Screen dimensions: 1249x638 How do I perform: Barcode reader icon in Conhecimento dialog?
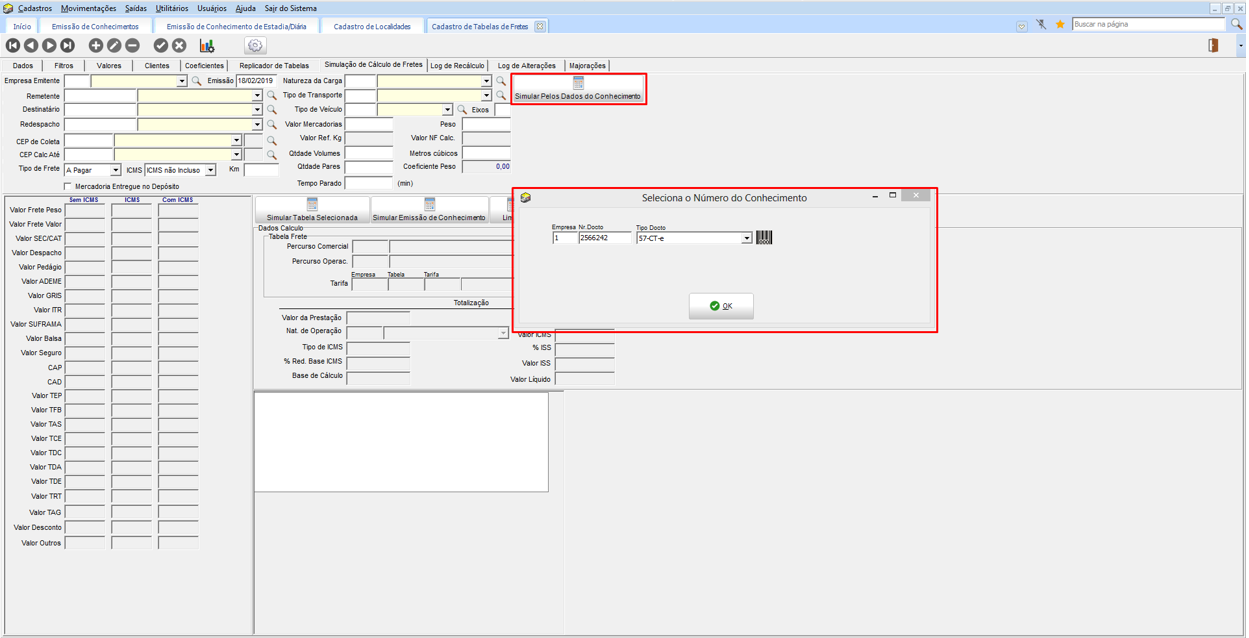coord(764,237)
